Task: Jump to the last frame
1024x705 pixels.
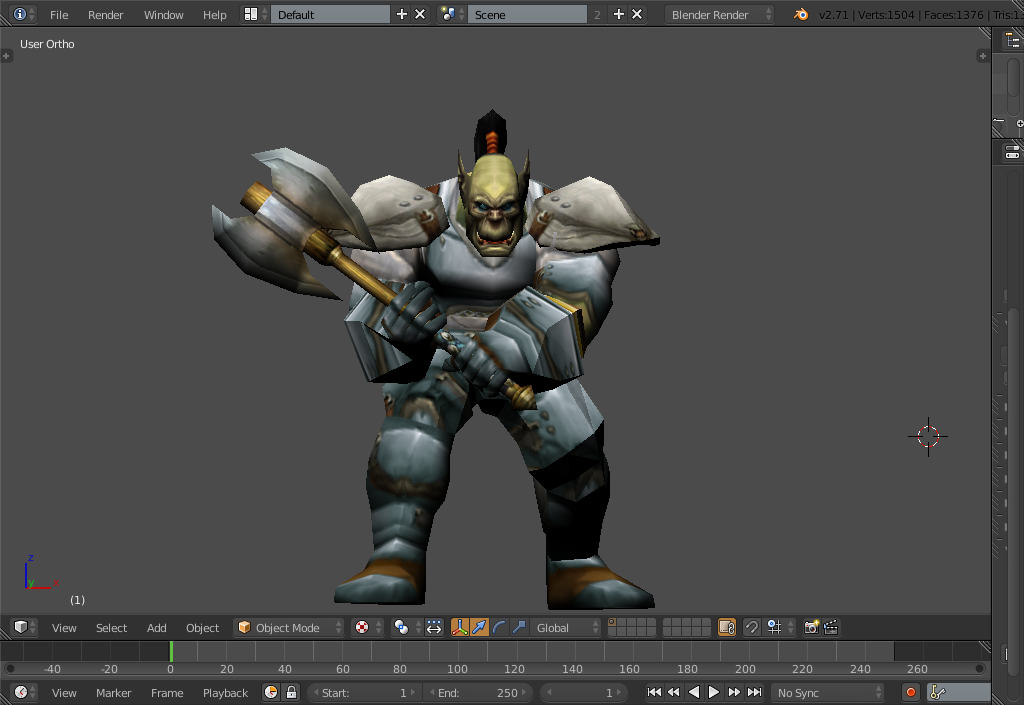Action: (x=754, y=692)
